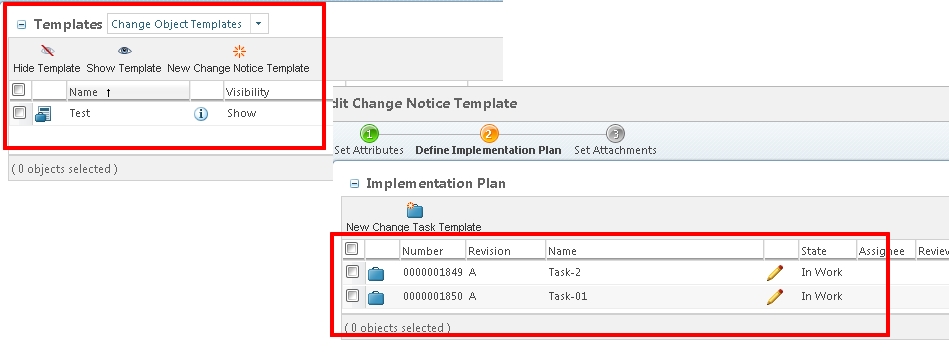
Task: Click task number 0000001849
Action: [433, 272]
